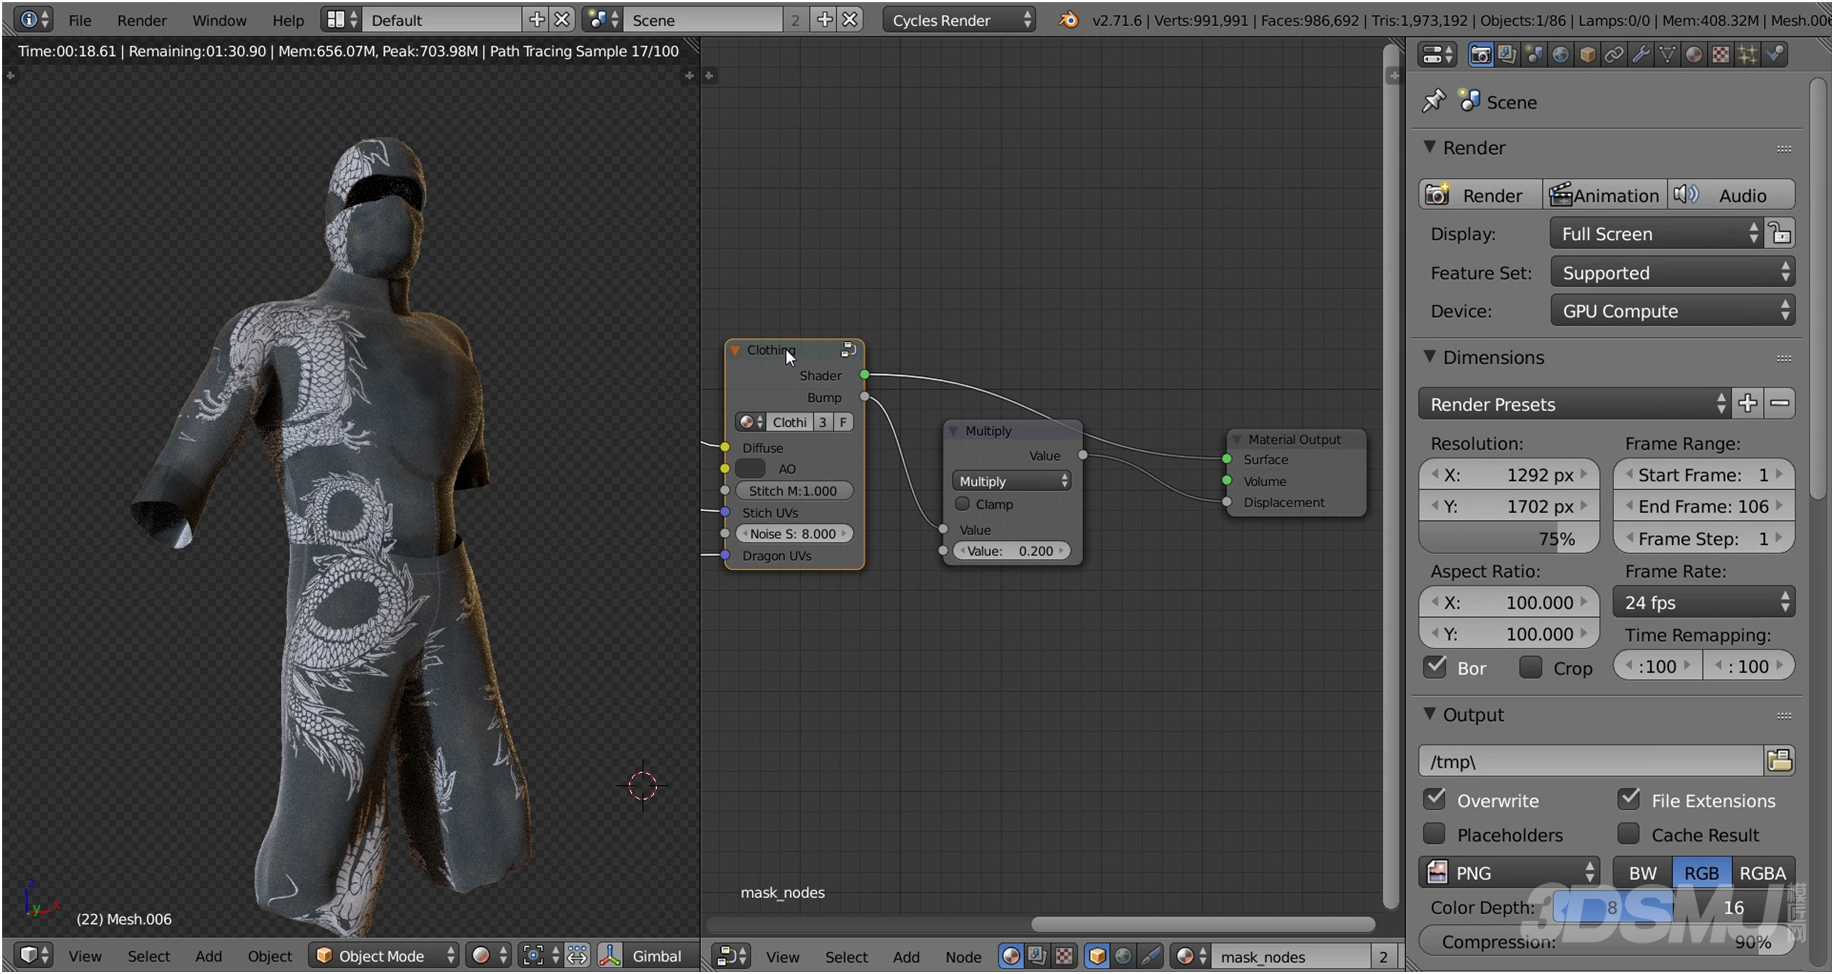Add a new scene with plus
This screenshot has width=1834, height=974.
[824, 20]
